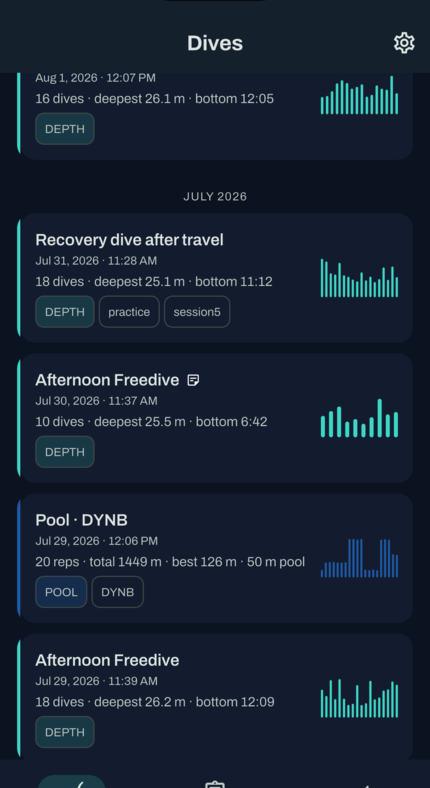
Task: Open the note icon beside Afternoon Freedive
Action: [x=193, y=380]
